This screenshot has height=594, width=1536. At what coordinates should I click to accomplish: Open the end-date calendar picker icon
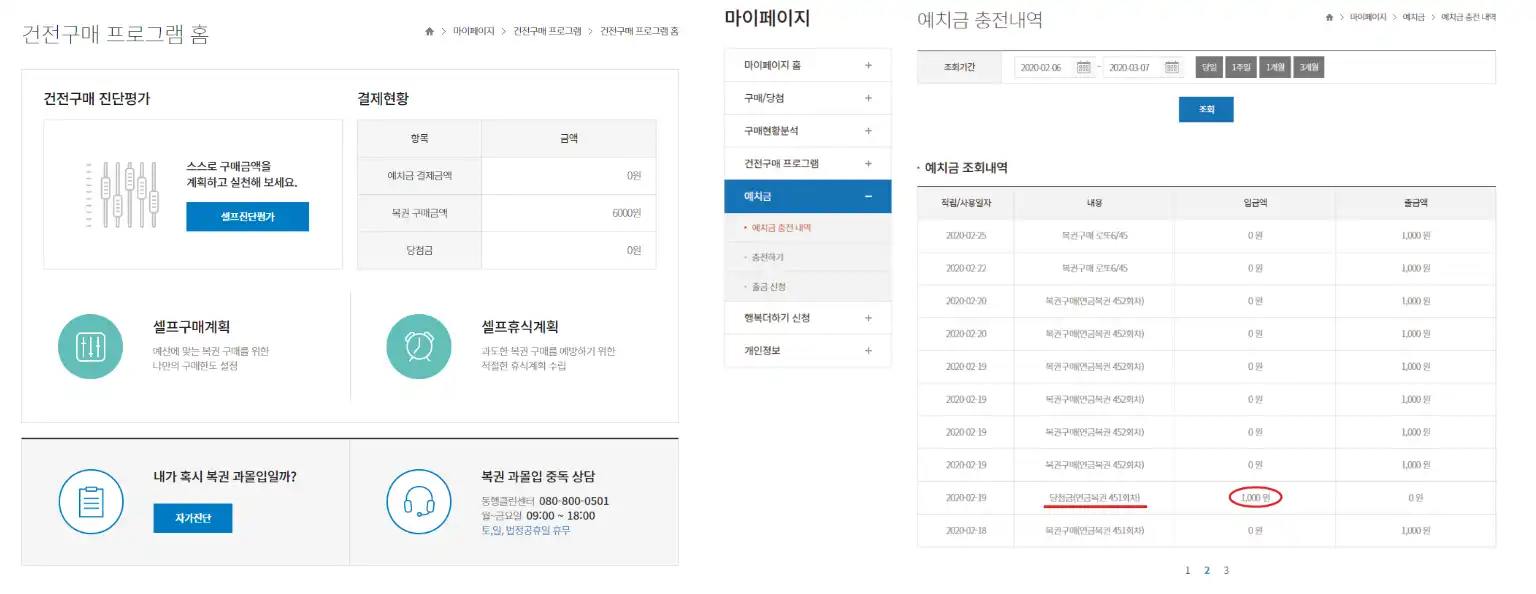coord(1173,66)
